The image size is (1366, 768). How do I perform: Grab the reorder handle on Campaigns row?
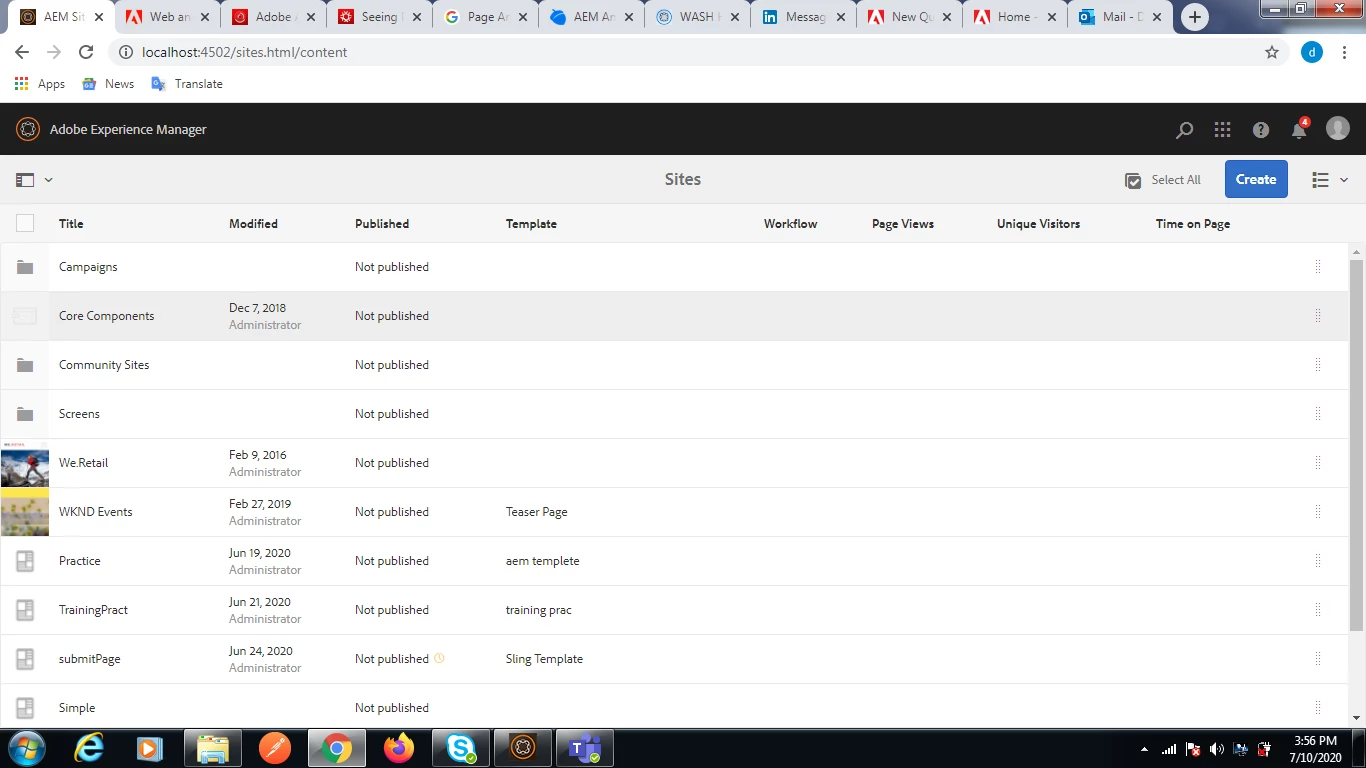tap(1318, 267)
